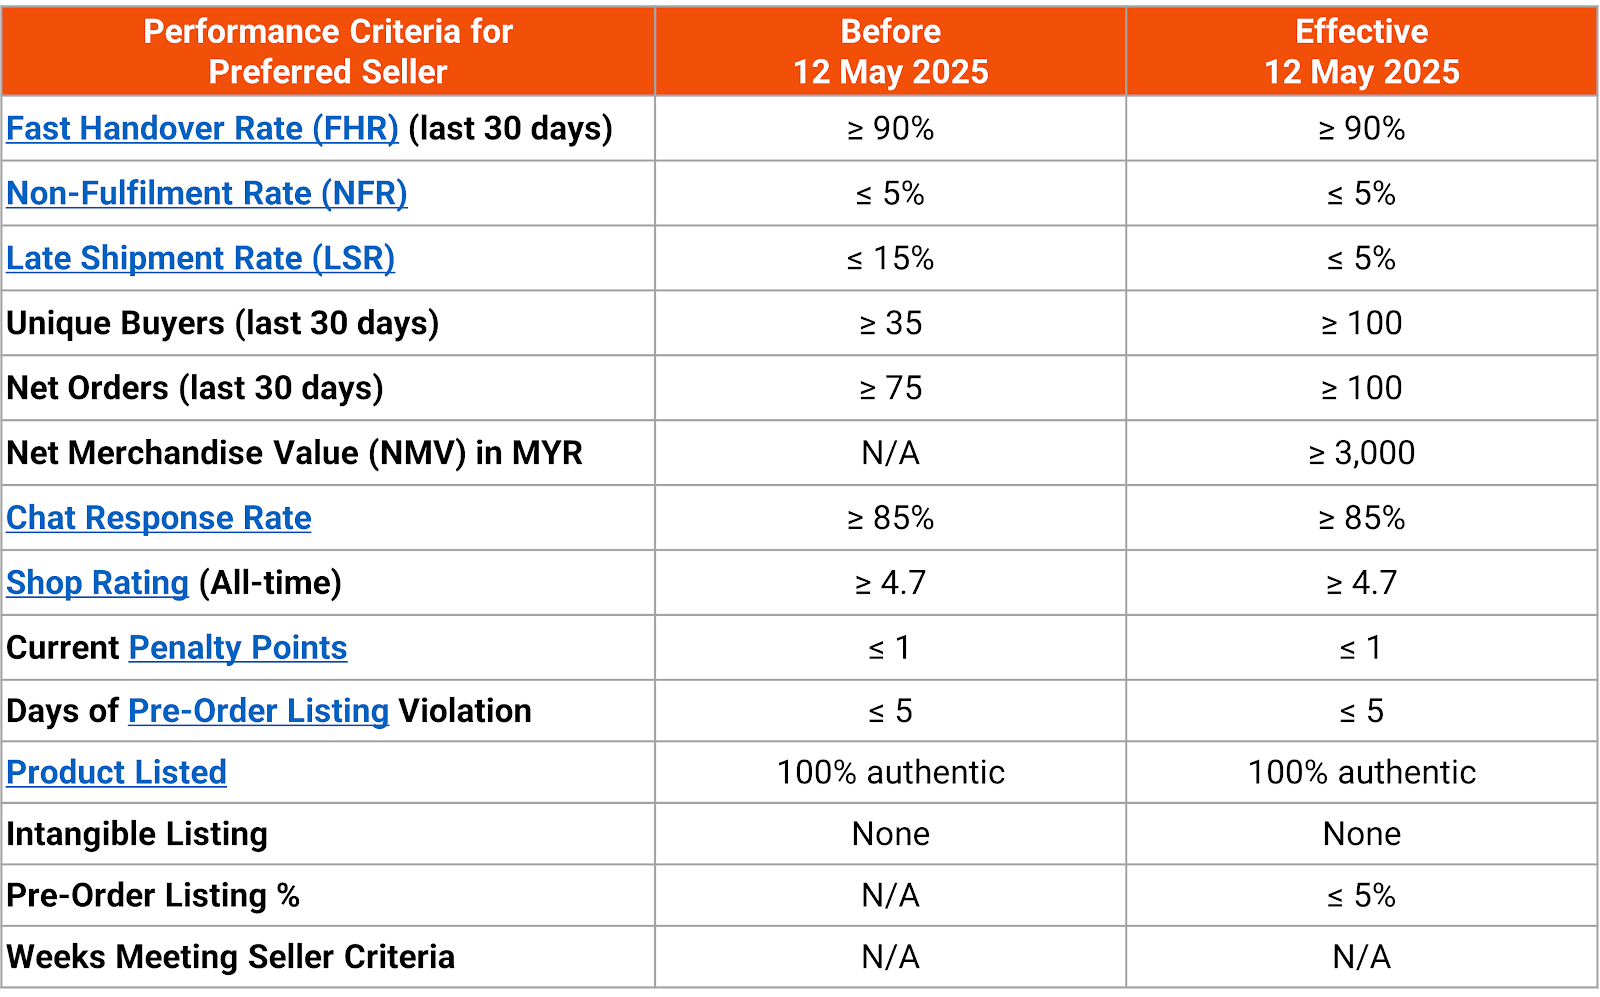This screenshot has width=1600, height=997.
Task: Click the 'Intangible Listing' row label
Action: (137, 834)
